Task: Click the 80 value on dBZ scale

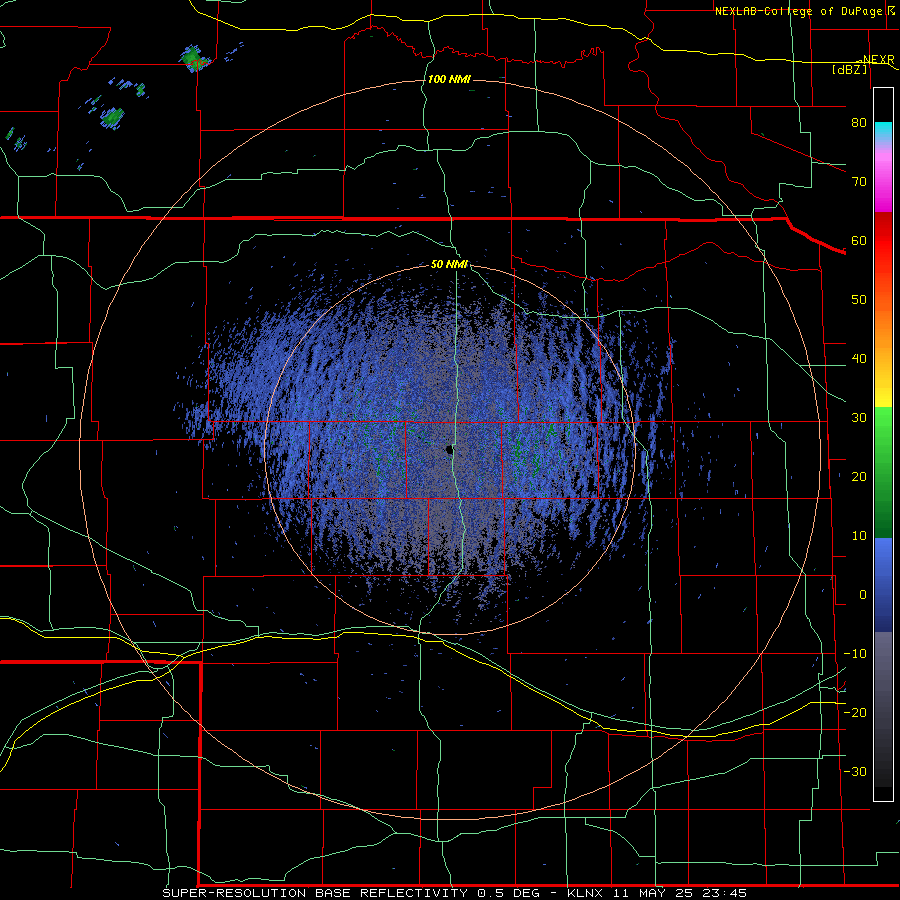Action: click(859, 122)
